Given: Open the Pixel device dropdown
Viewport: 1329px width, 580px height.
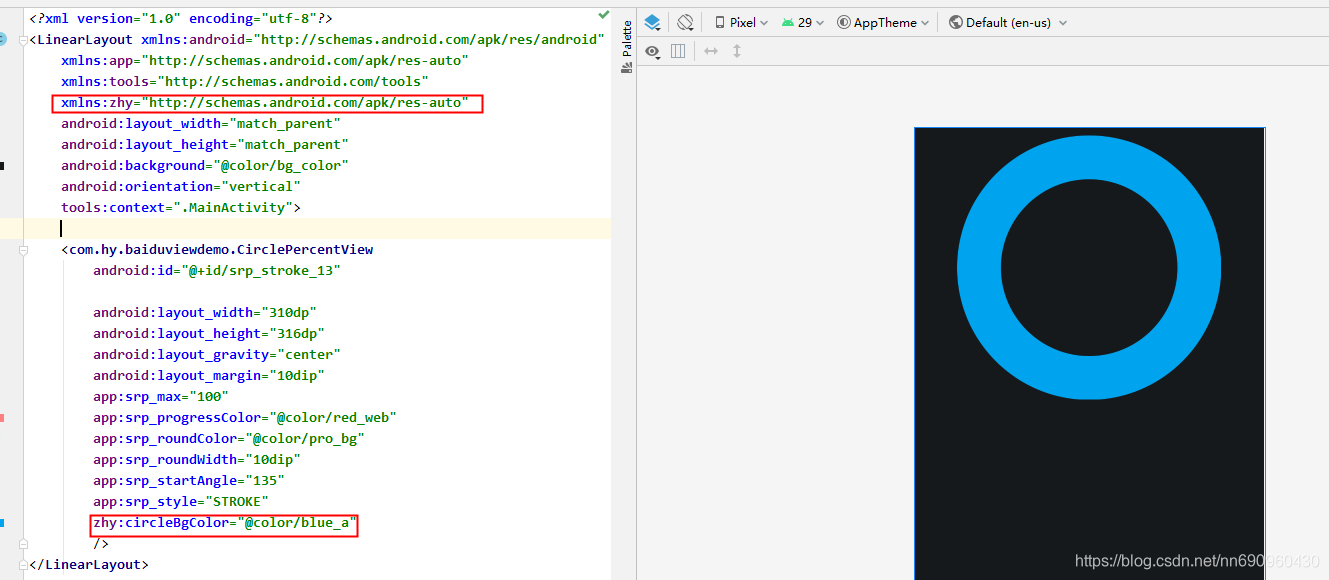Looking at the screenshot, I should (741, 22).
